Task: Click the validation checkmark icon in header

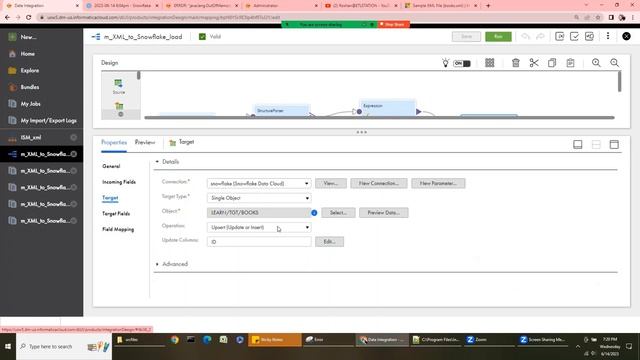Action: (x=574, y=36)
